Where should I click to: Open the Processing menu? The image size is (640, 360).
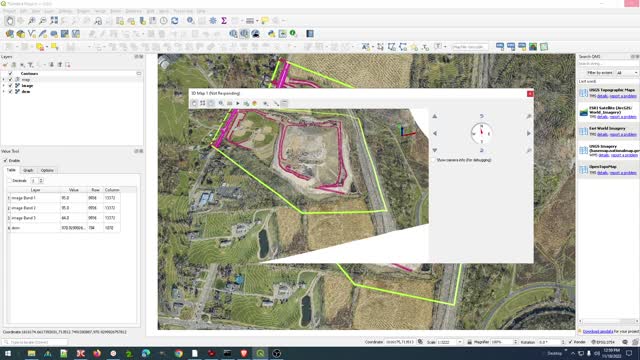tap(183, 11)
